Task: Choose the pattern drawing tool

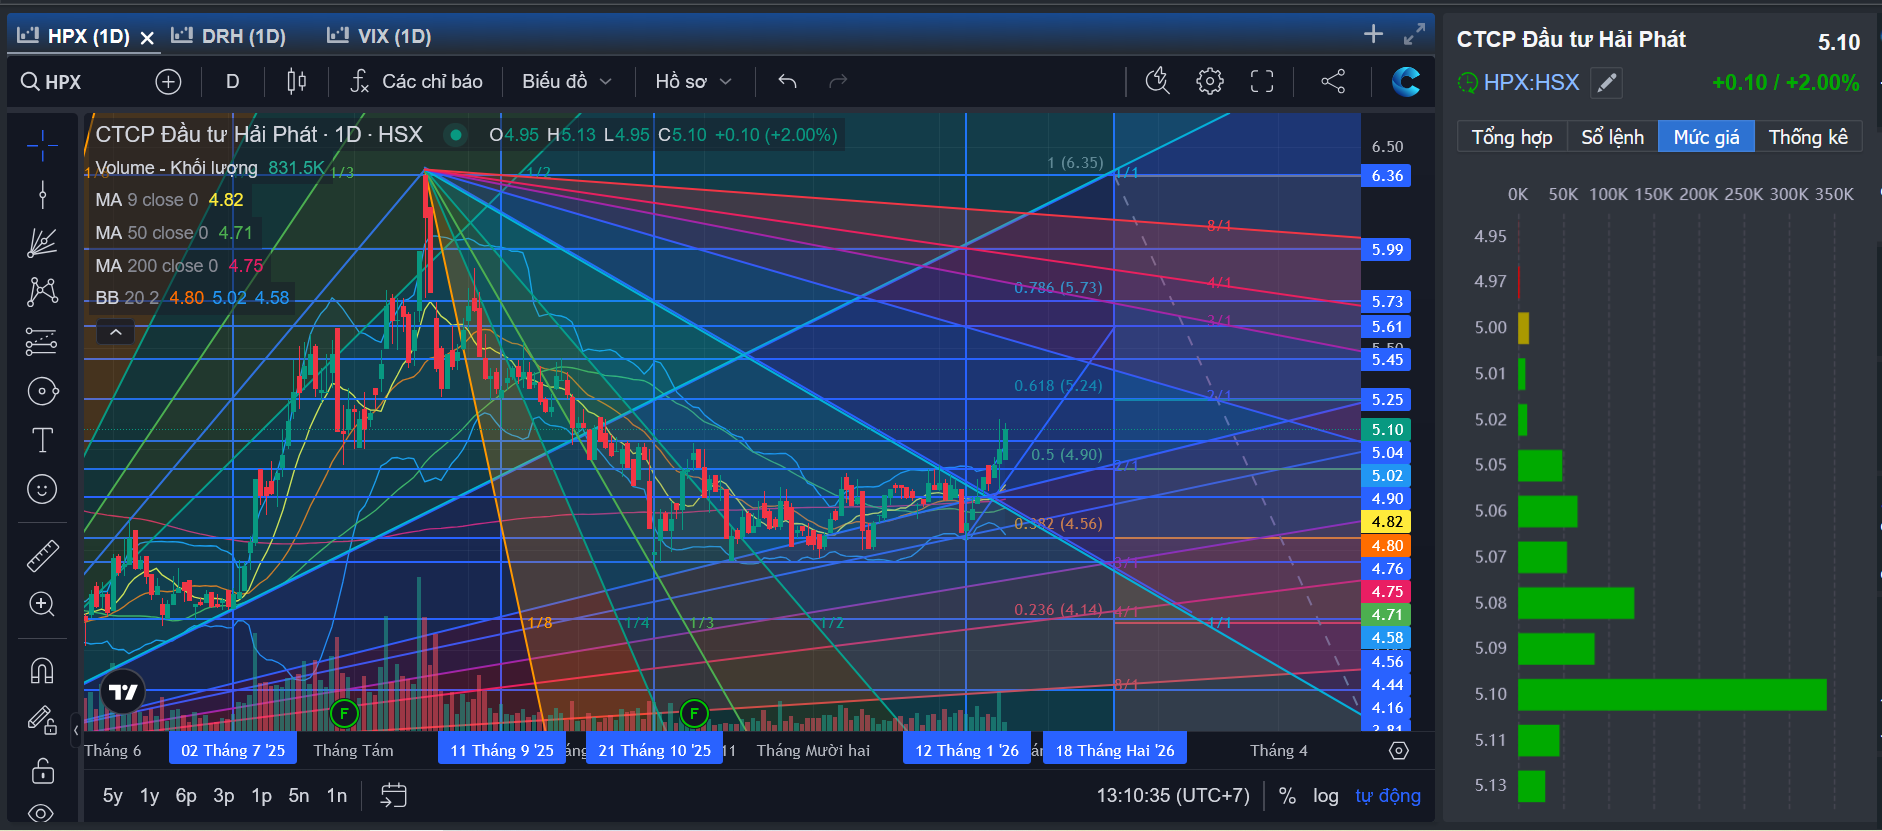Action: [42, 292]
